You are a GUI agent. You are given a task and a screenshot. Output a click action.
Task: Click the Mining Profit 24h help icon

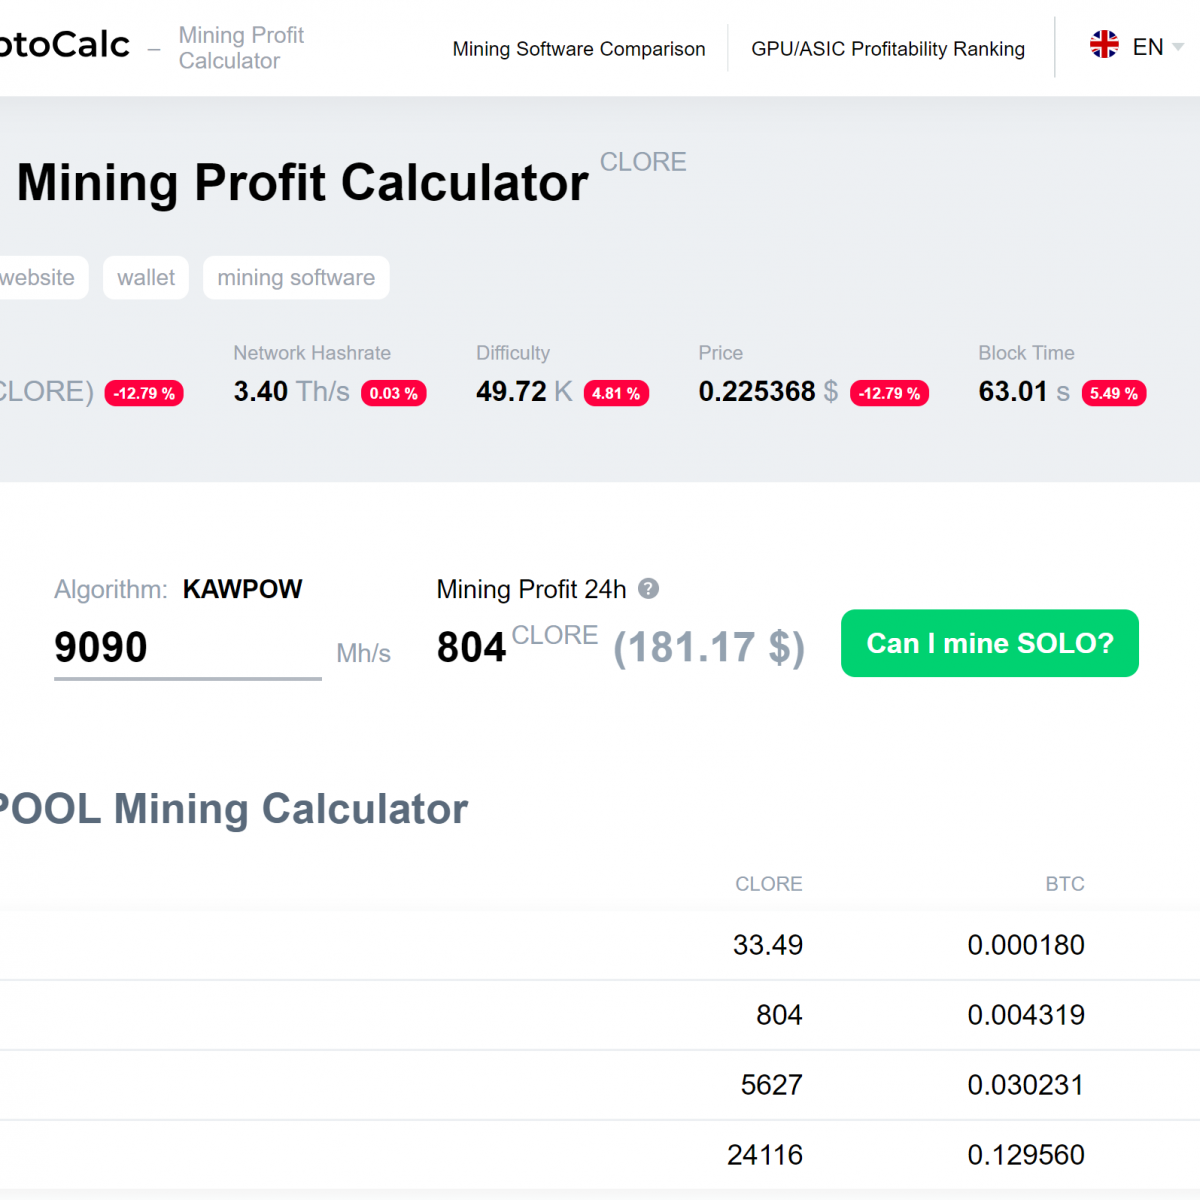point(649,589)
